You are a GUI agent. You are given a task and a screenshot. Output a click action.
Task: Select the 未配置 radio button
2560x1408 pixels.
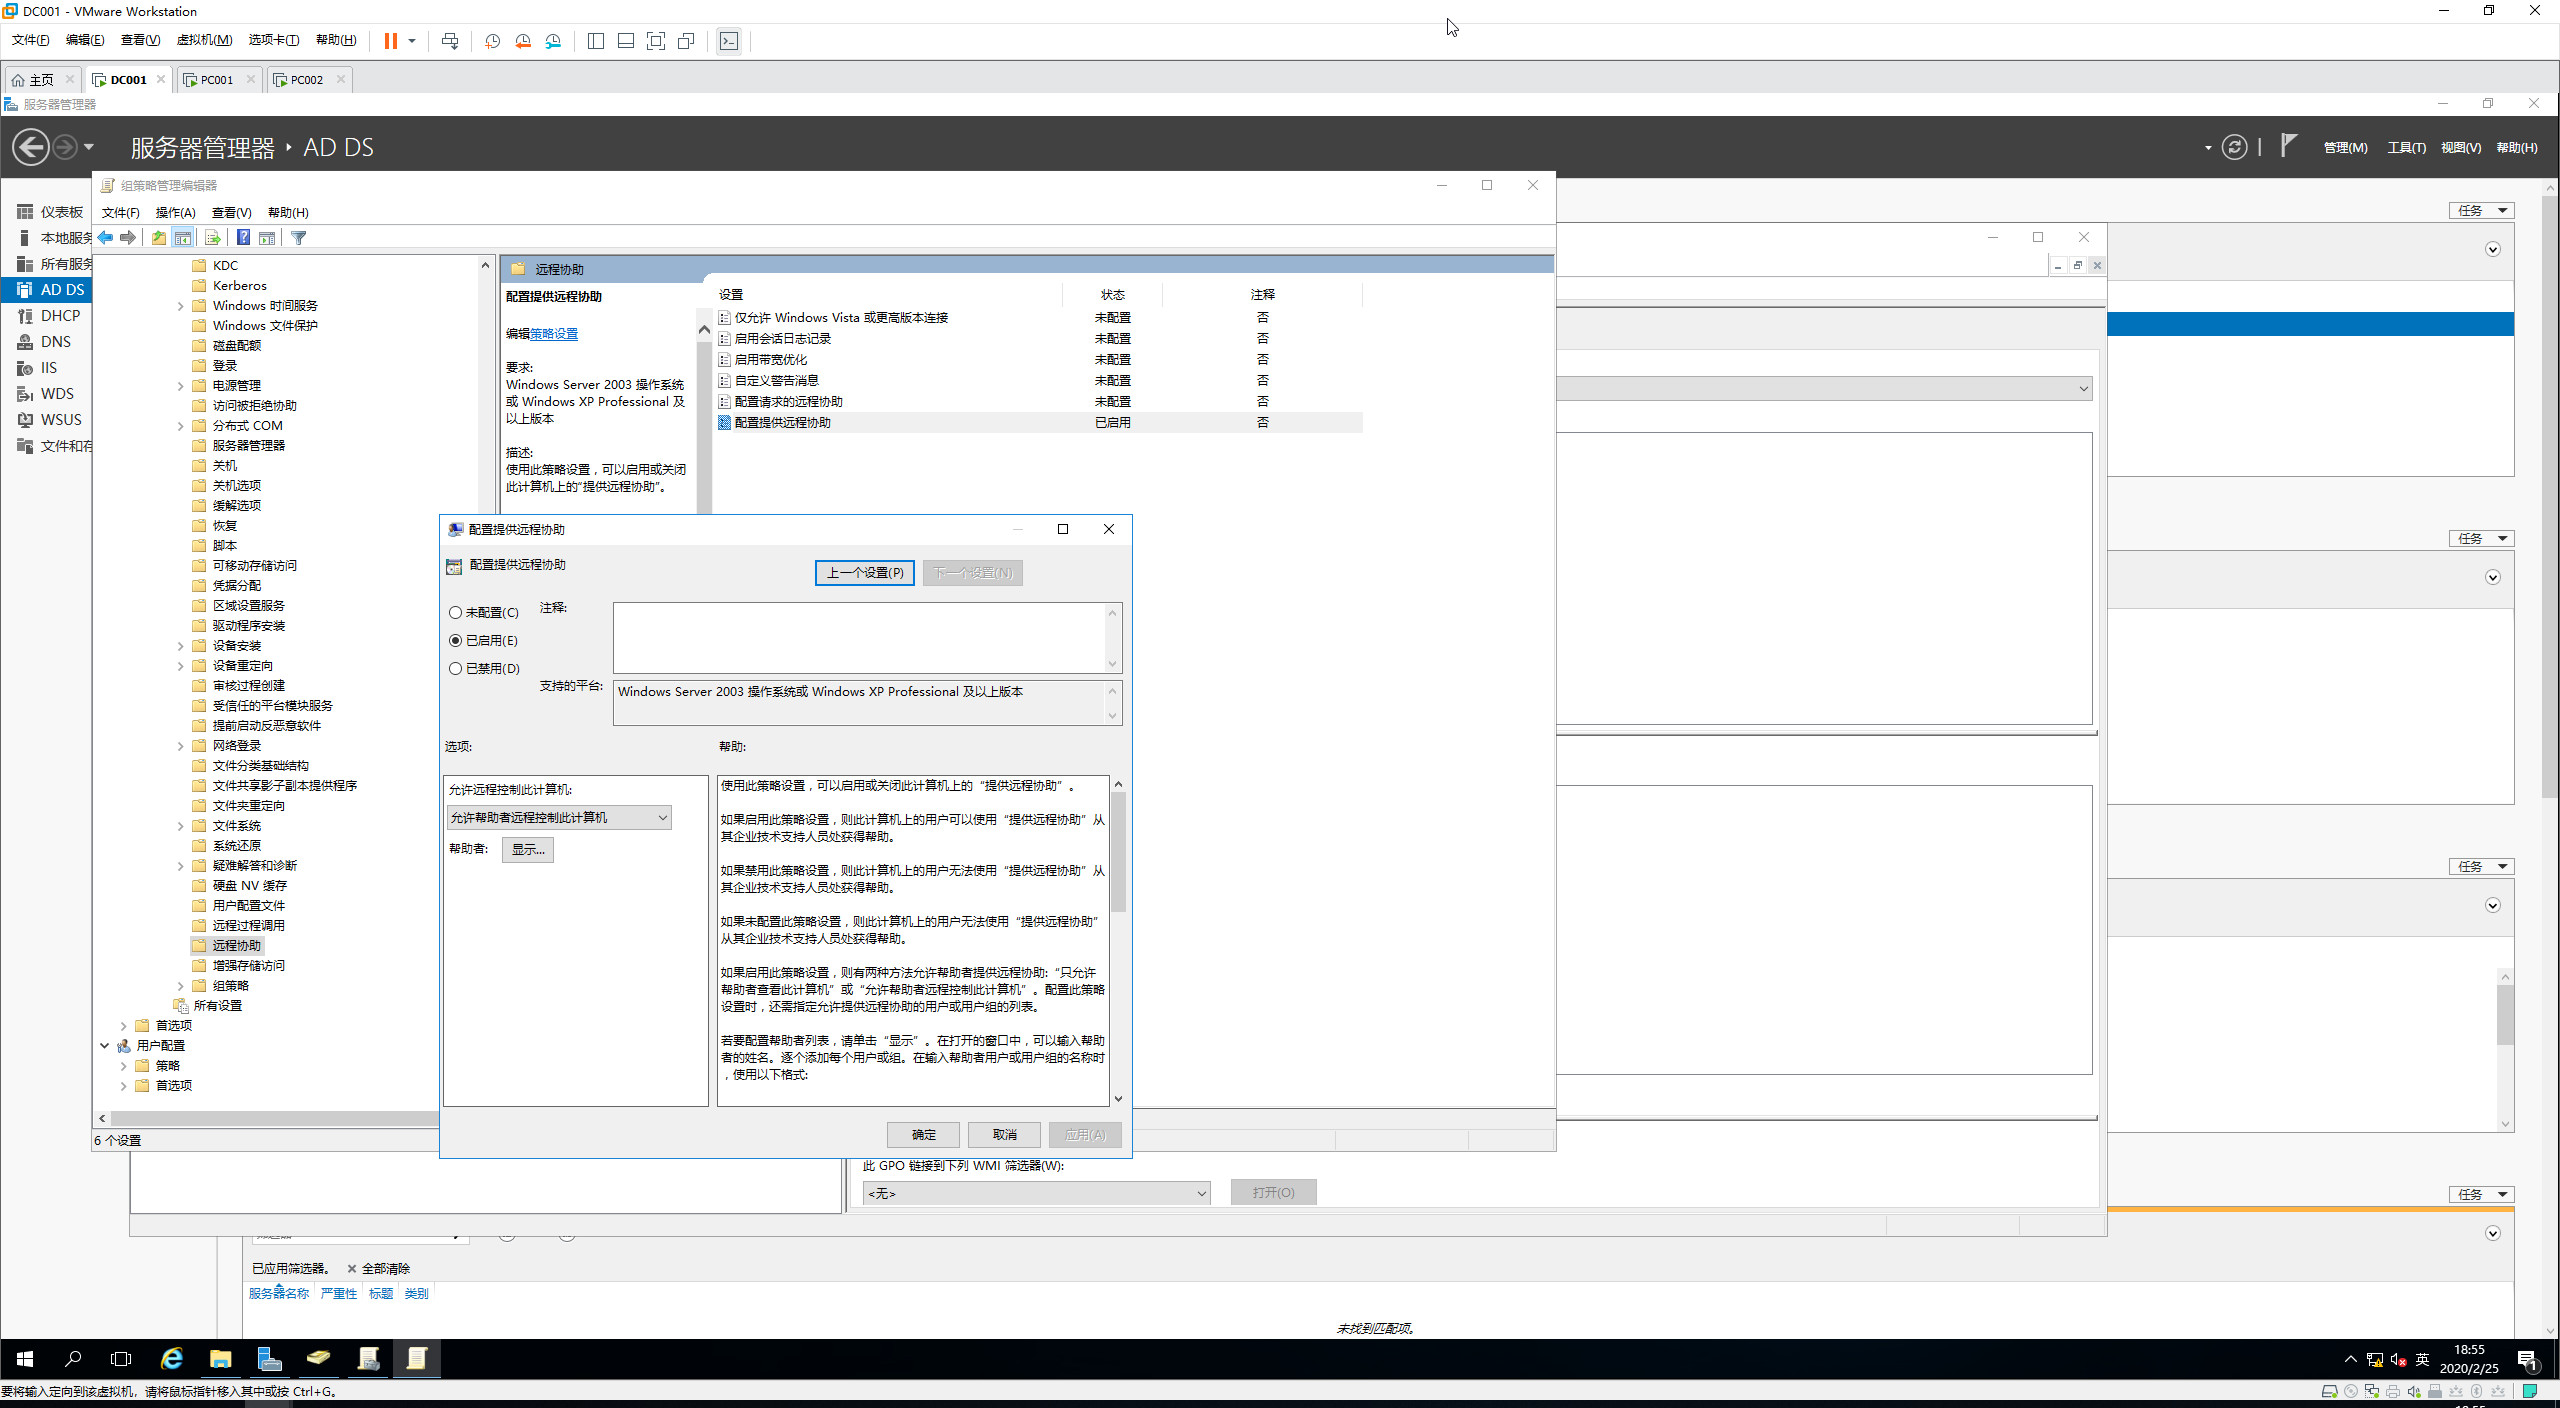point(456,612)
